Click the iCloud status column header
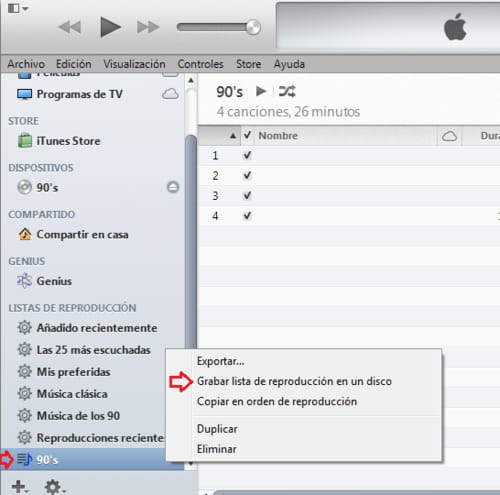Viewport: 500px width, 495px height. [x=449, y=136]
